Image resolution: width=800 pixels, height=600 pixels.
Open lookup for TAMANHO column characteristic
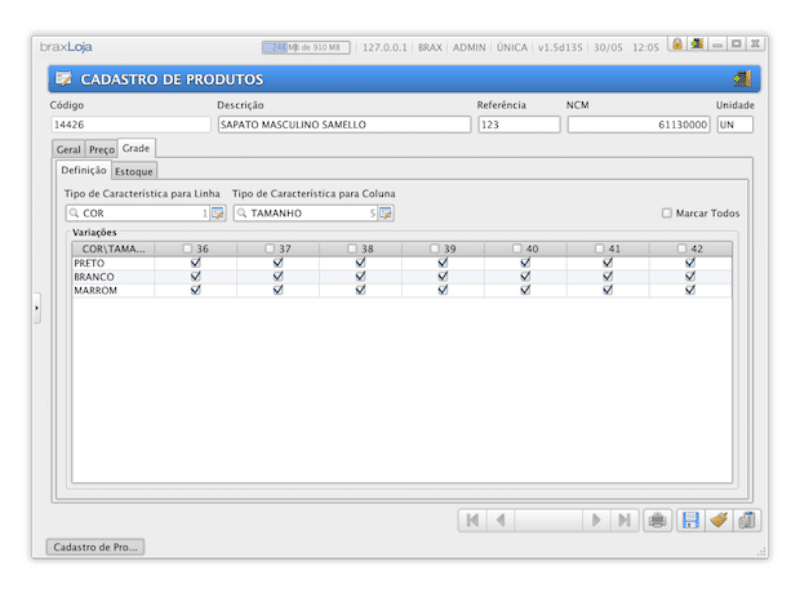point(386,213)
